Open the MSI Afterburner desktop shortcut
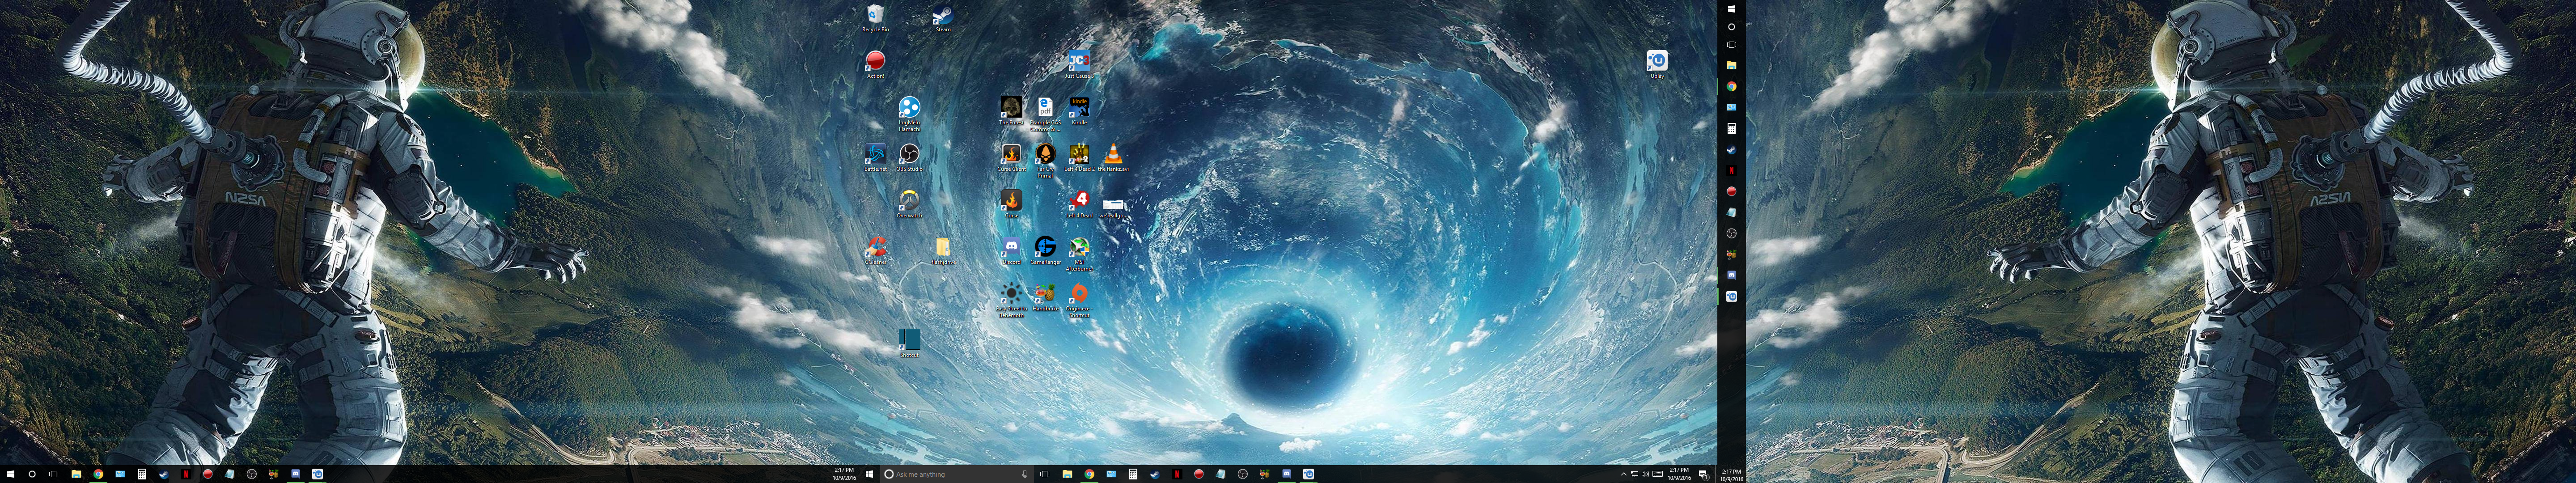 coord(1079,253)
